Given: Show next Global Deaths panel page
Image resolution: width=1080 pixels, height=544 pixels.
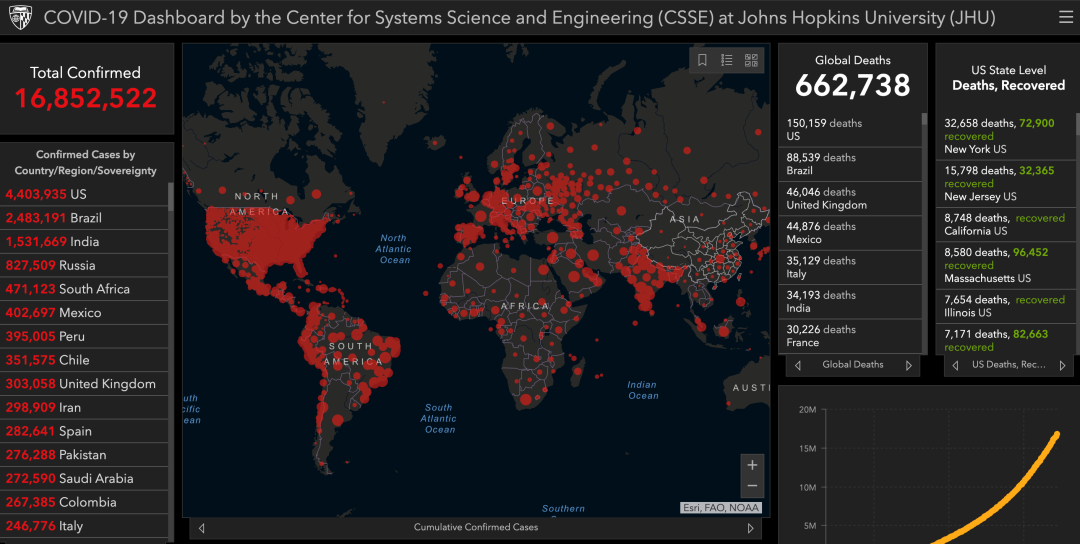Looking at the screenshot, I should pos(908,366).
